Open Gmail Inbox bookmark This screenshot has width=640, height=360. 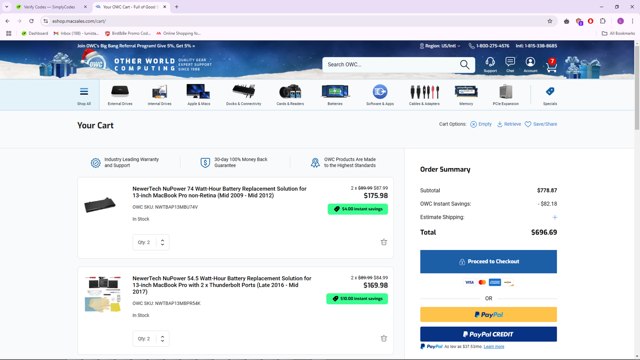[x=76, y=33]
